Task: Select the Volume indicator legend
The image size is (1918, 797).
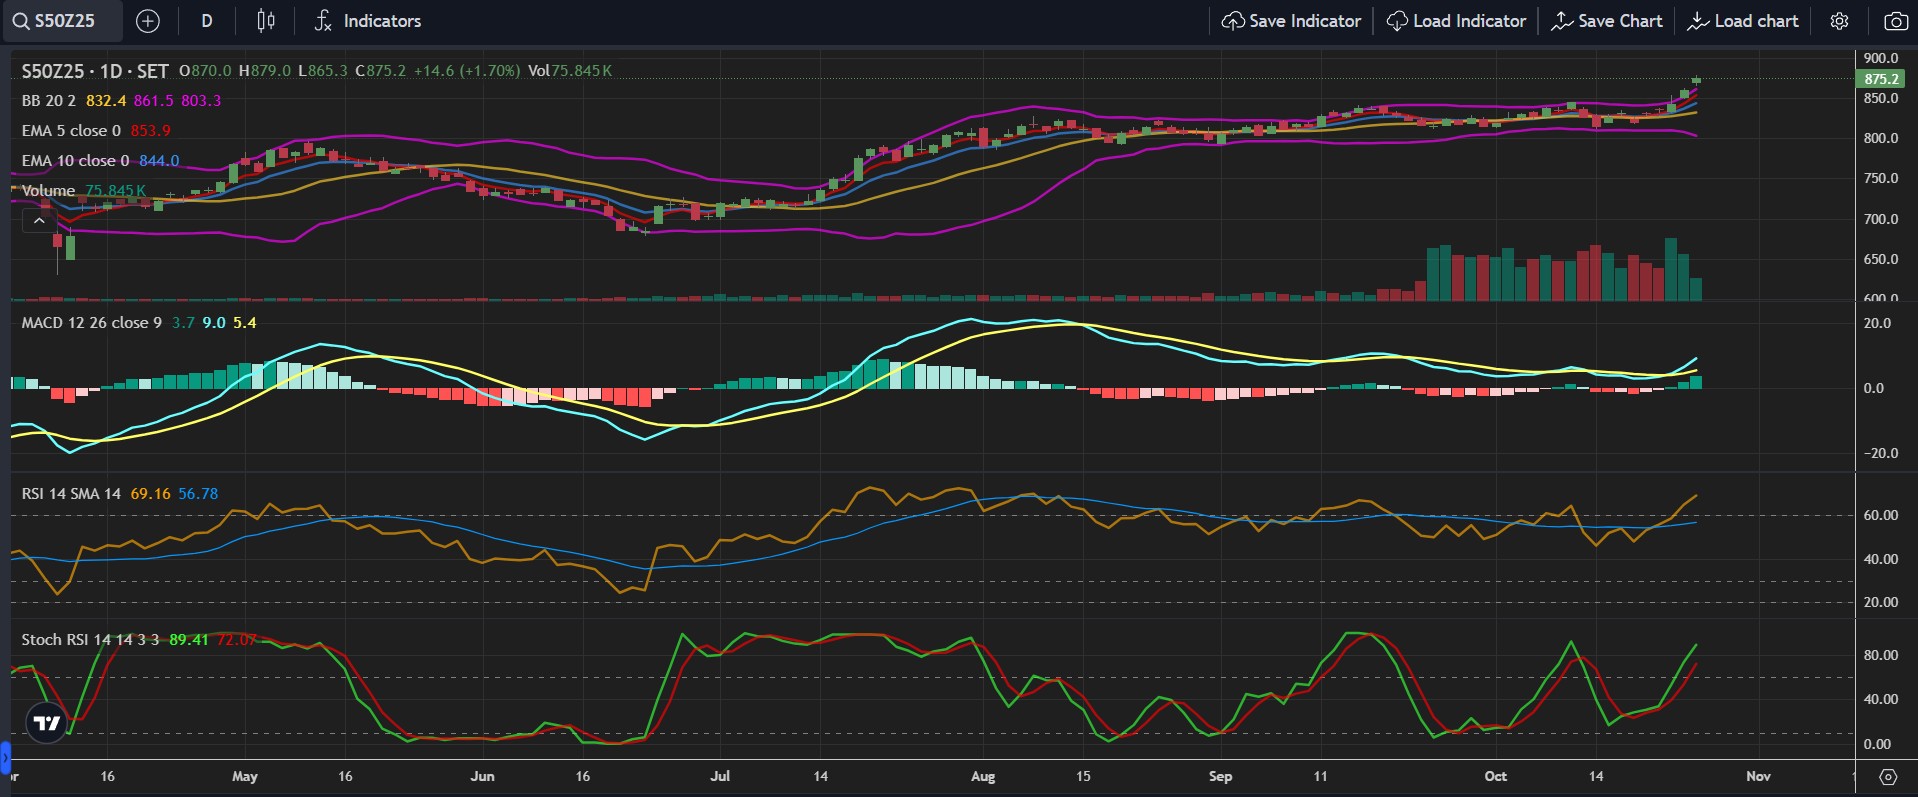Action: tap(48, 191)
